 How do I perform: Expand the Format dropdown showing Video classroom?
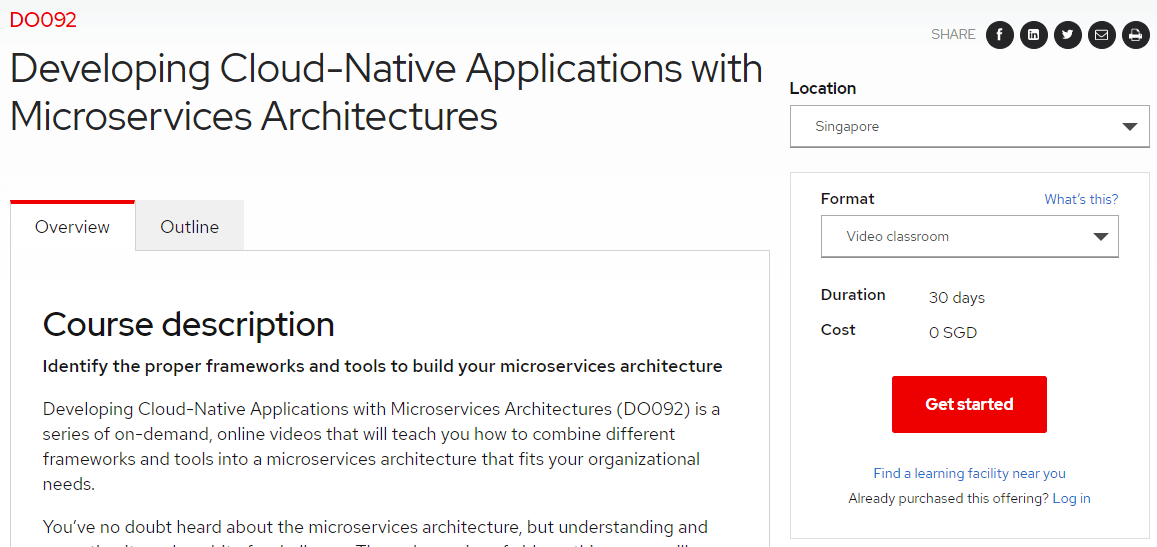point(969,237)
